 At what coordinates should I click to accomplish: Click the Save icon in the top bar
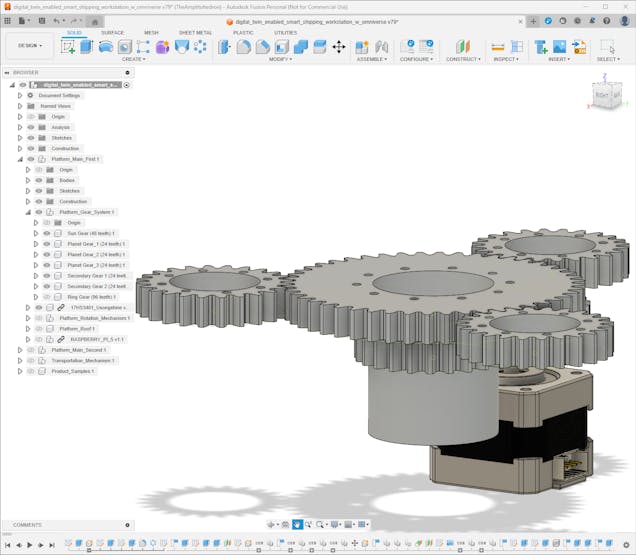tap(40, 20)
